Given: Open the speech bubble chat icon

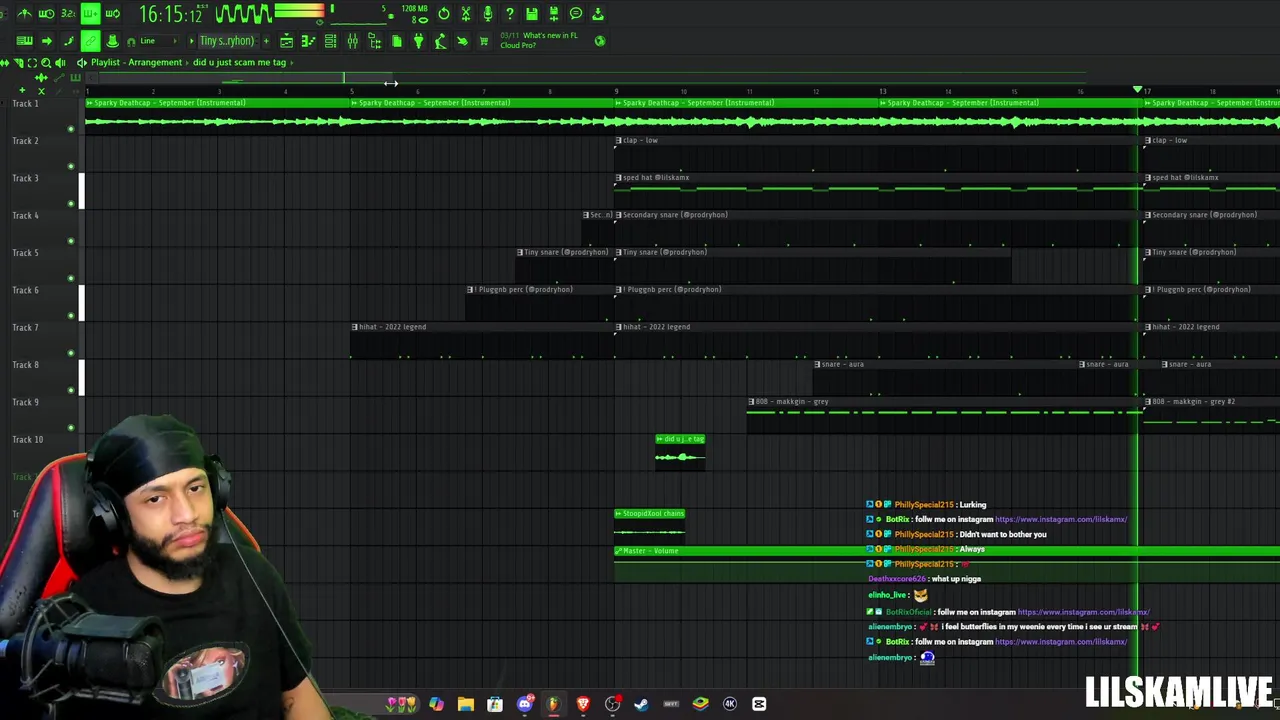Looking at the screenshot, I should coord(576,14).
